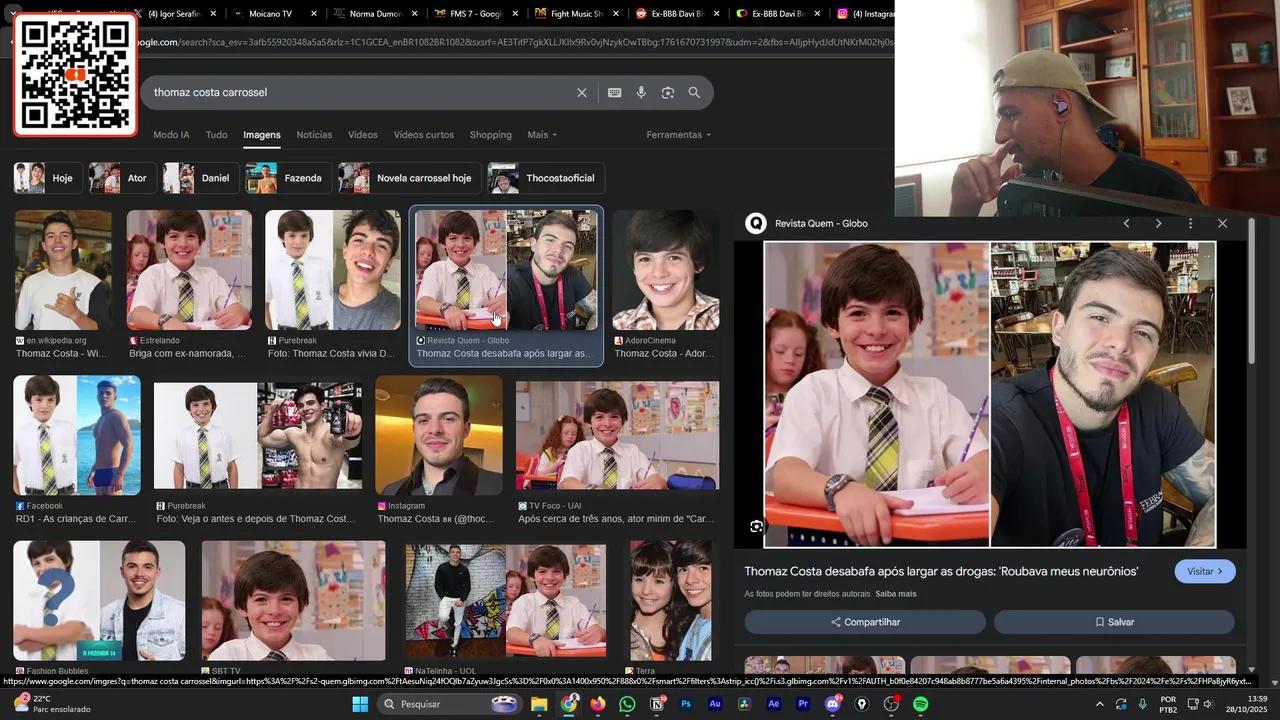Go to next image in preview panel
1280x720 pixels.
coord(1158,223)
